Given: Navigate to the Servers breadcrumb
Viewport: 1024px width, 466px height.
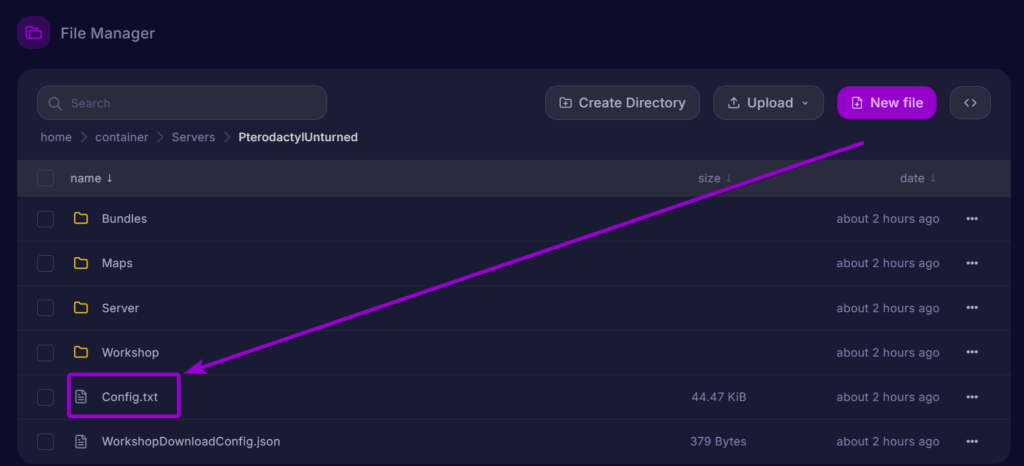Looking at the screenshot, I should pos(193,138).
